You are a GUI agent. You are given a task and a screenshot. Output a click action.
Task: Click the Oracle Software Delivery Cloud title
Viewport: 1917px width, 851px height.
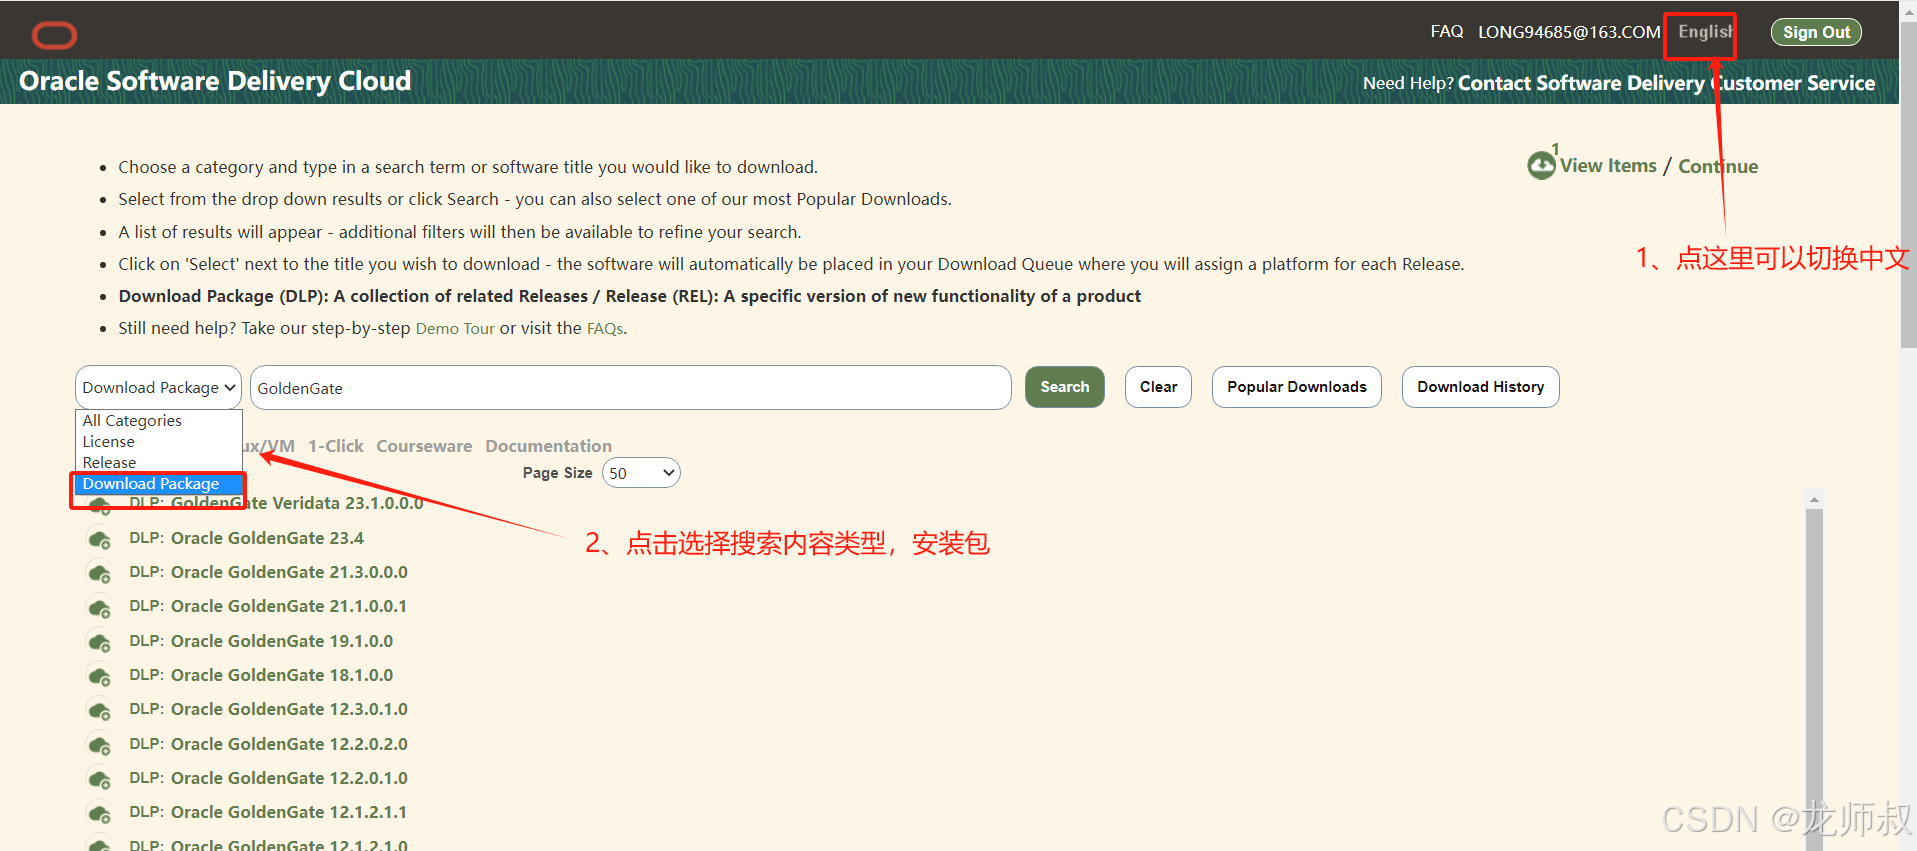[x=215, y=81]
